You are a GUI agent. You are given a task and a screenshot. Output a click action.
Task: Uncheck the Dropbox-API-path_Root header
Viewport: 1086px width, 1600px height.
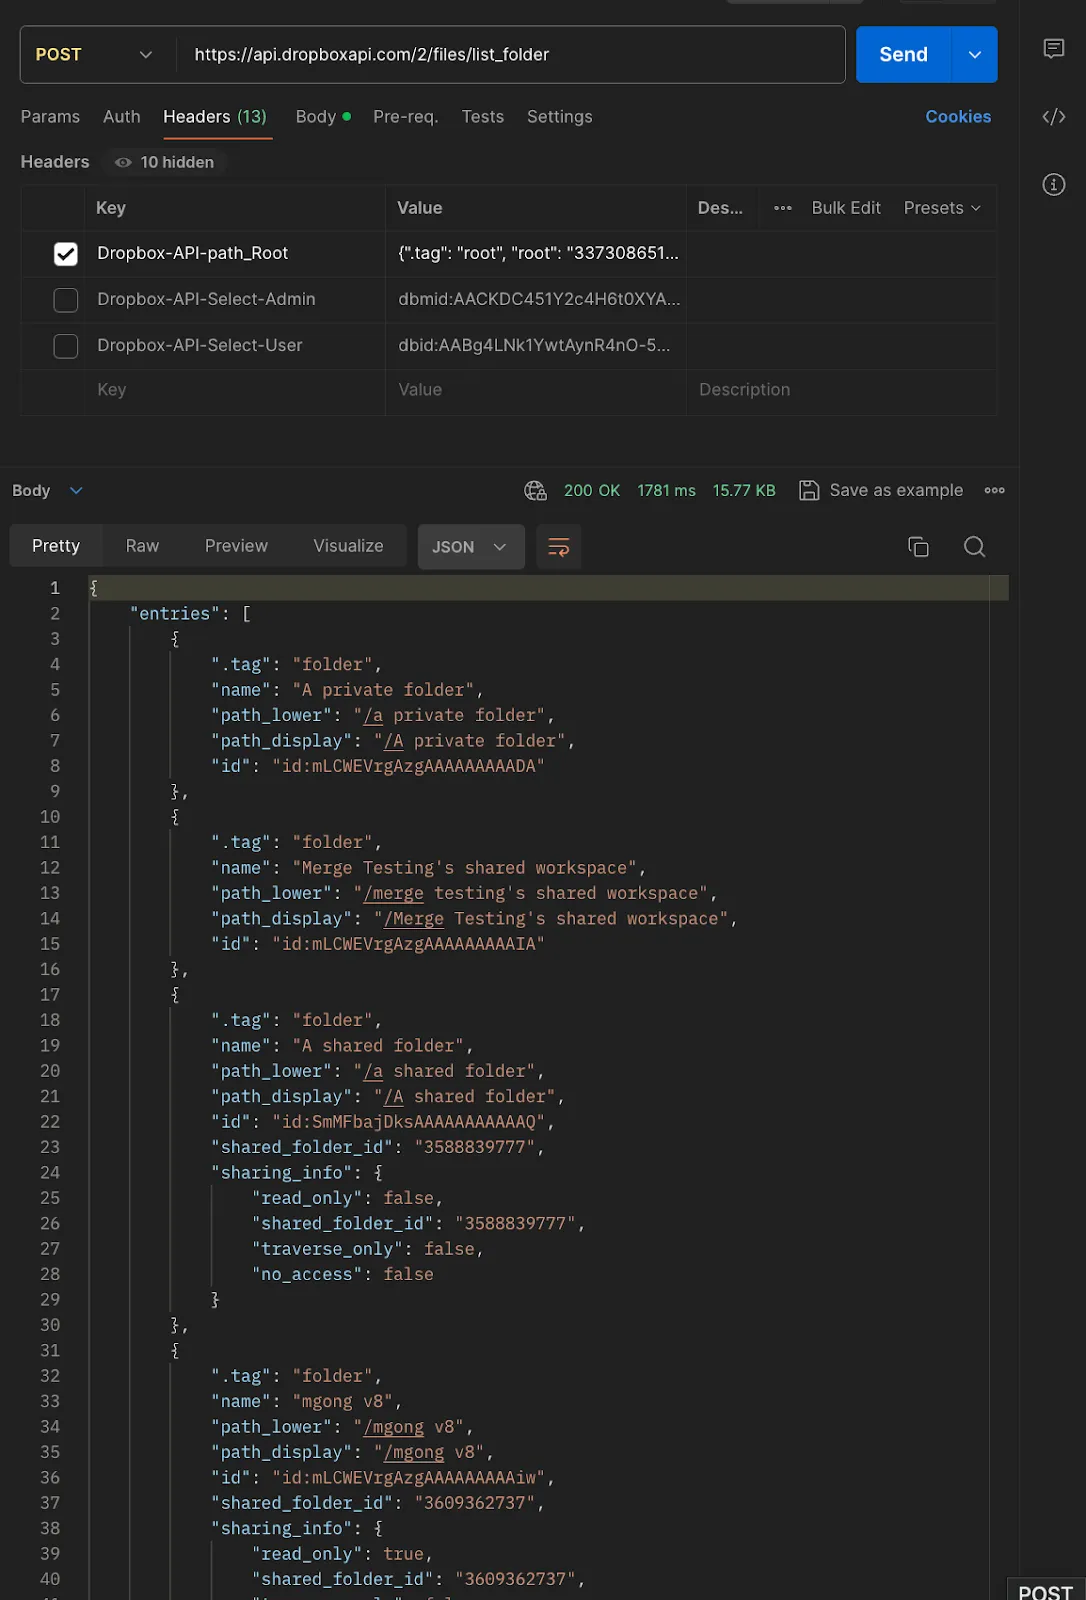pyautogui.click(x=66, y=254)
